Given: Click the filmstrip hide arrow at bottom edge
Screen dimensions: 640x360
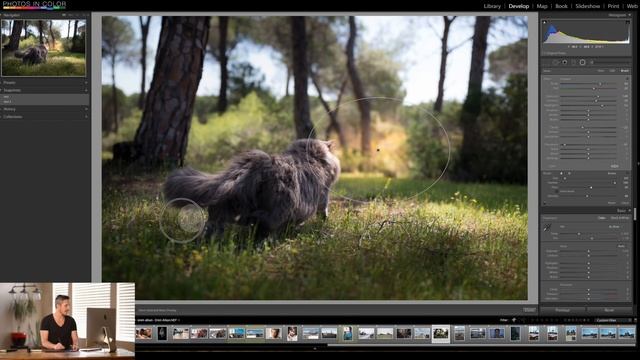Looking at the screenshot, I should (x=315, y=349).
